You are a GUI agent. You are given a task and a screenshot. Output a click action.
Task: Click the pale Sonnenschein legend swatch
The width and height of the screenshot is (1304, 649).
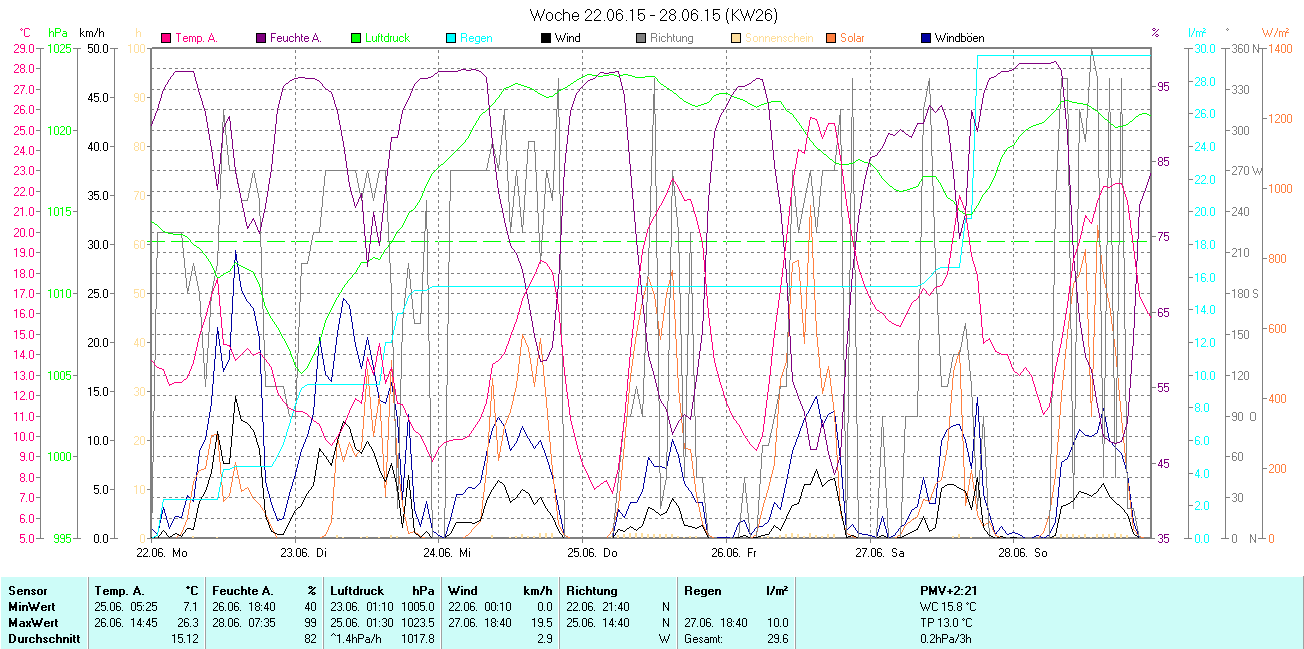click(735, 38)
